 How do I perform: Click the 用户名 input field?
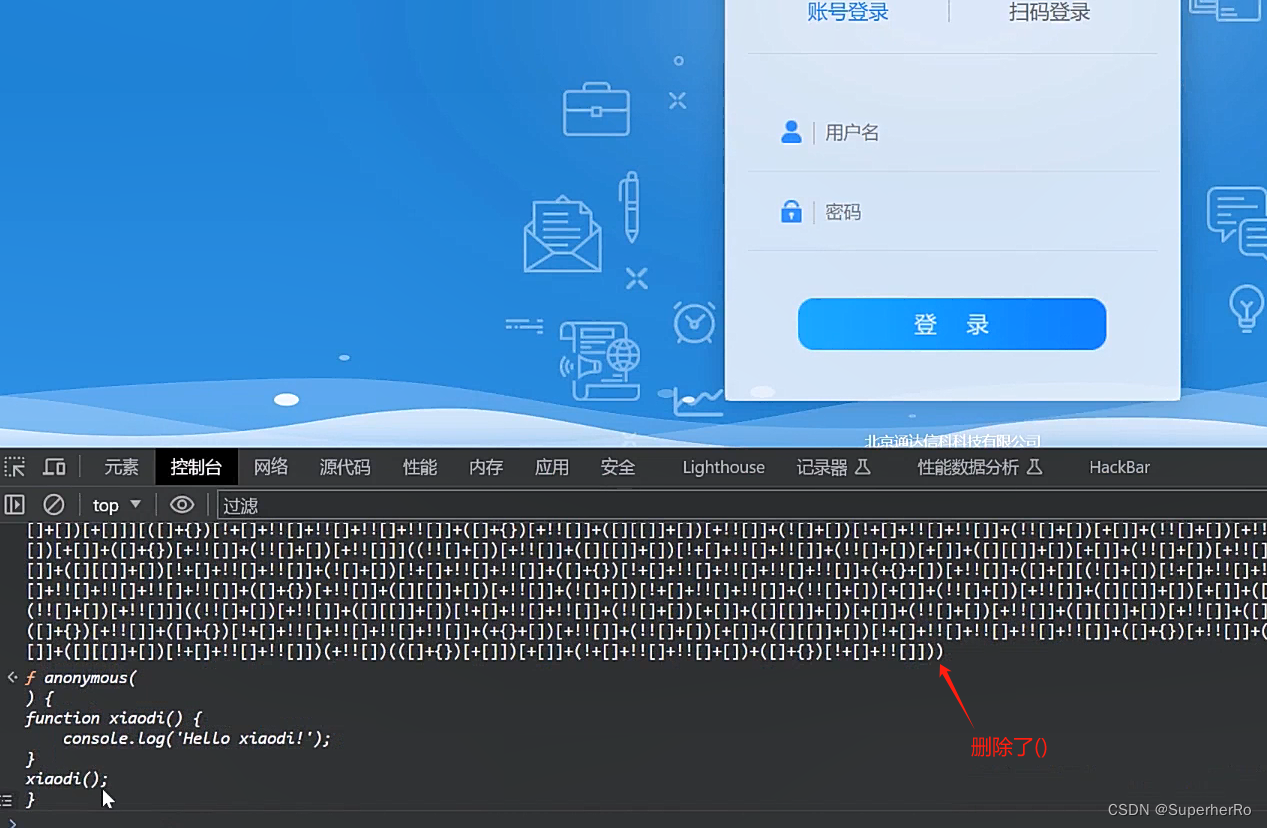pyautogui.click(x=952, y=132)
